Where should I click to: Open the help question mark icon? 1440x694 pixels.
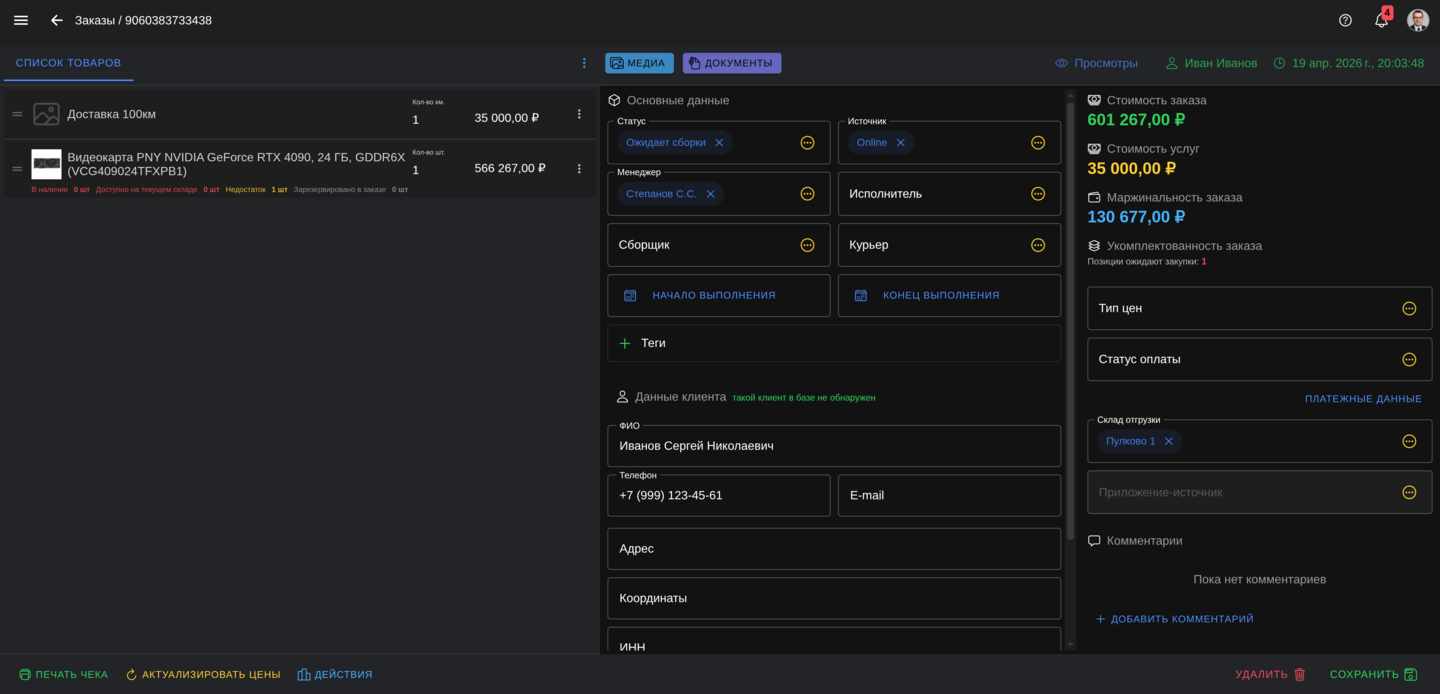coord(1345,20)
